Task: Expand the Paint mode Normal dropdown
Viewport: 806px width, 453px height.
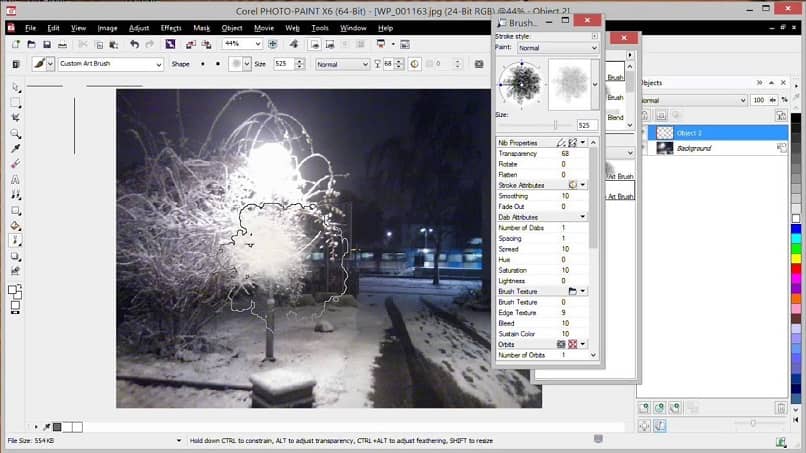Action: (x=593, y=48)
